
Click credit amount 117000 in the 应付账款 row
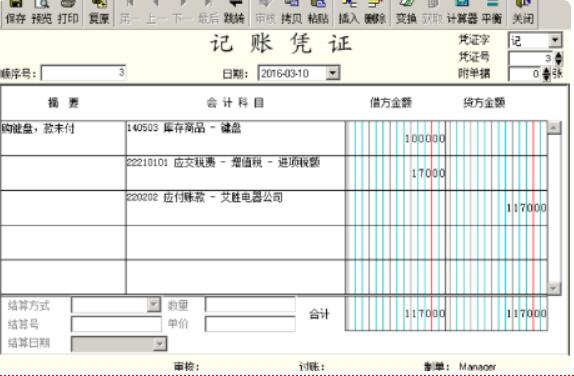point(526,208)
